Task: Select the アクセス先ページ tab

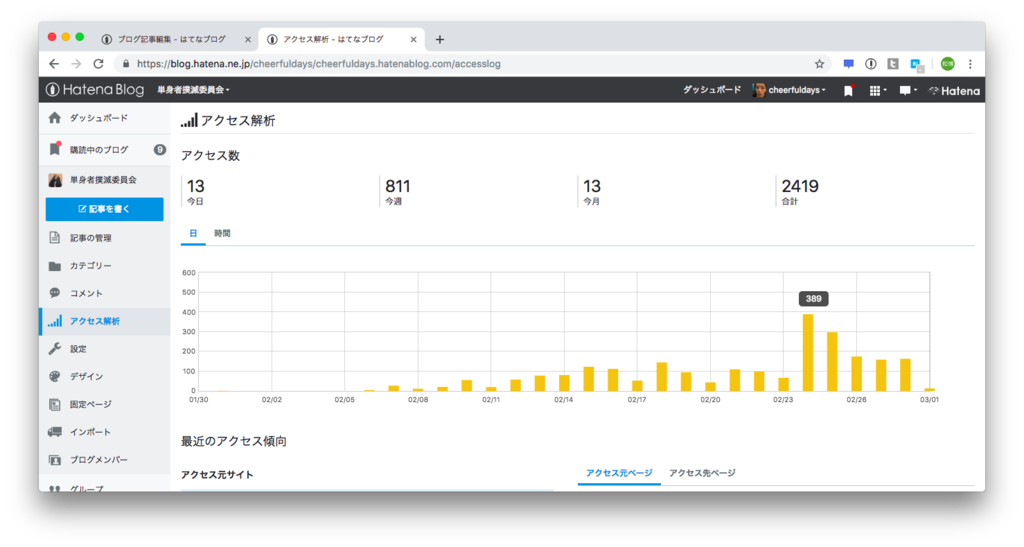Action: pos(702,473)
